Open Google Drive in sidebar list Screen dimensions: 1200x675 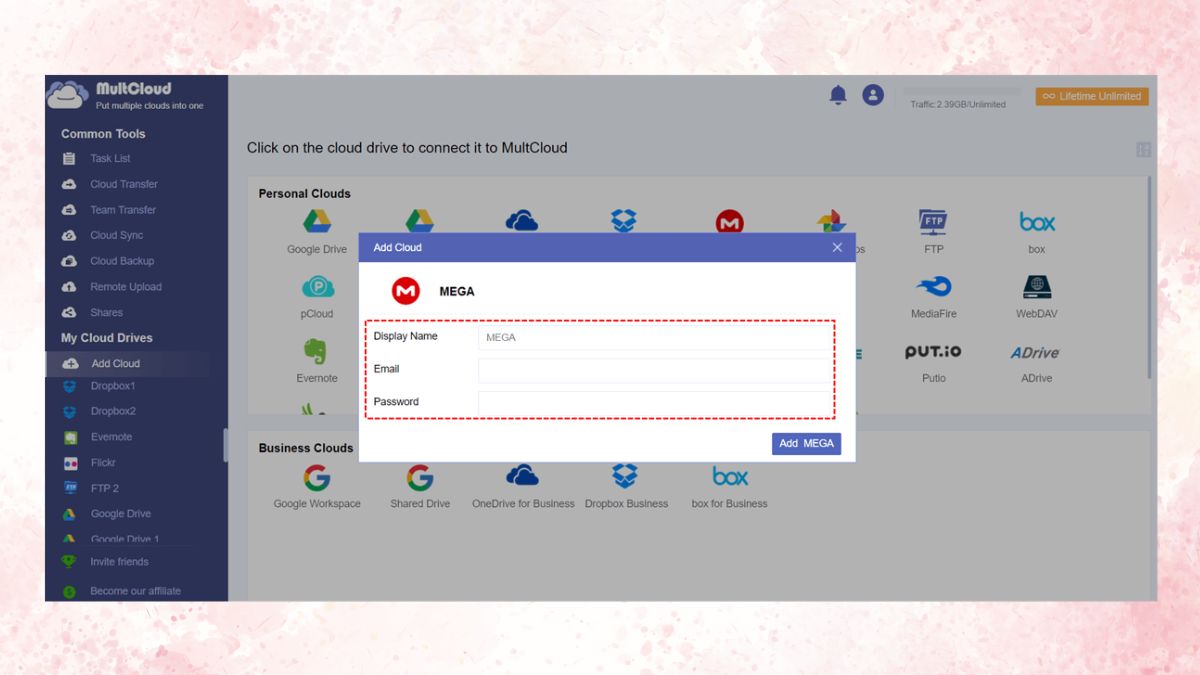tap(120, 514)
